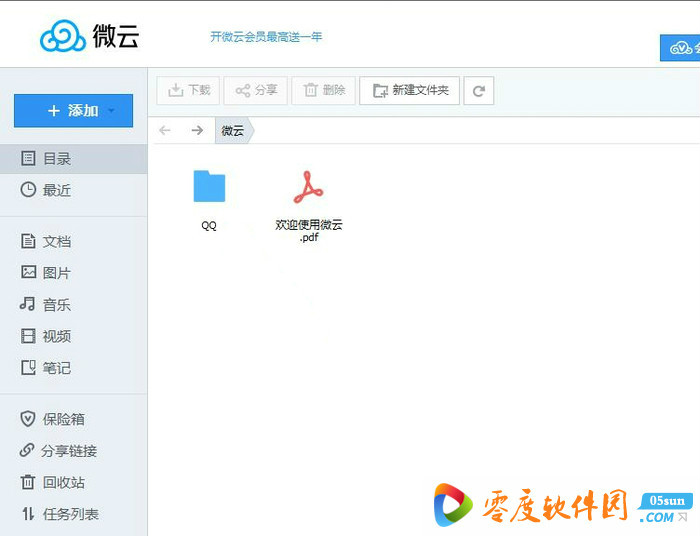The image size is (700, 536).
Task: Click the Weiyun cloud logo
Action: pos(89,36)
